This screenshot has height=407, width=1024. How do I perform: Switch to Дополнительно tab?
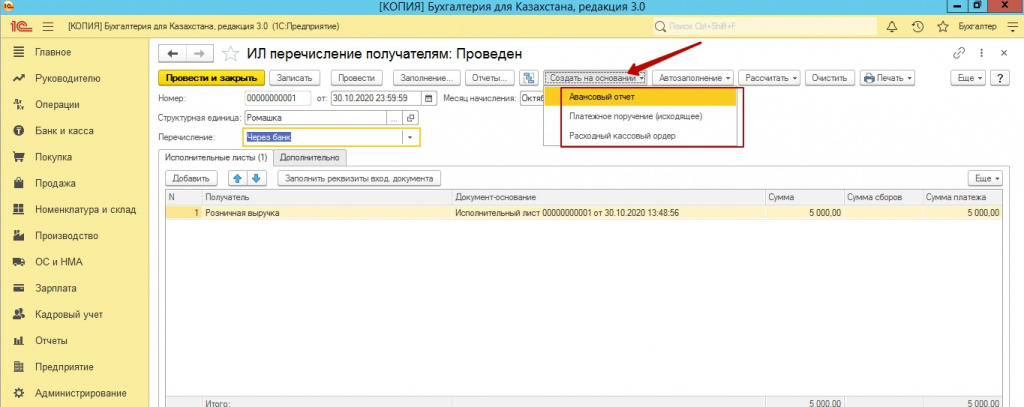pos(310,157)
